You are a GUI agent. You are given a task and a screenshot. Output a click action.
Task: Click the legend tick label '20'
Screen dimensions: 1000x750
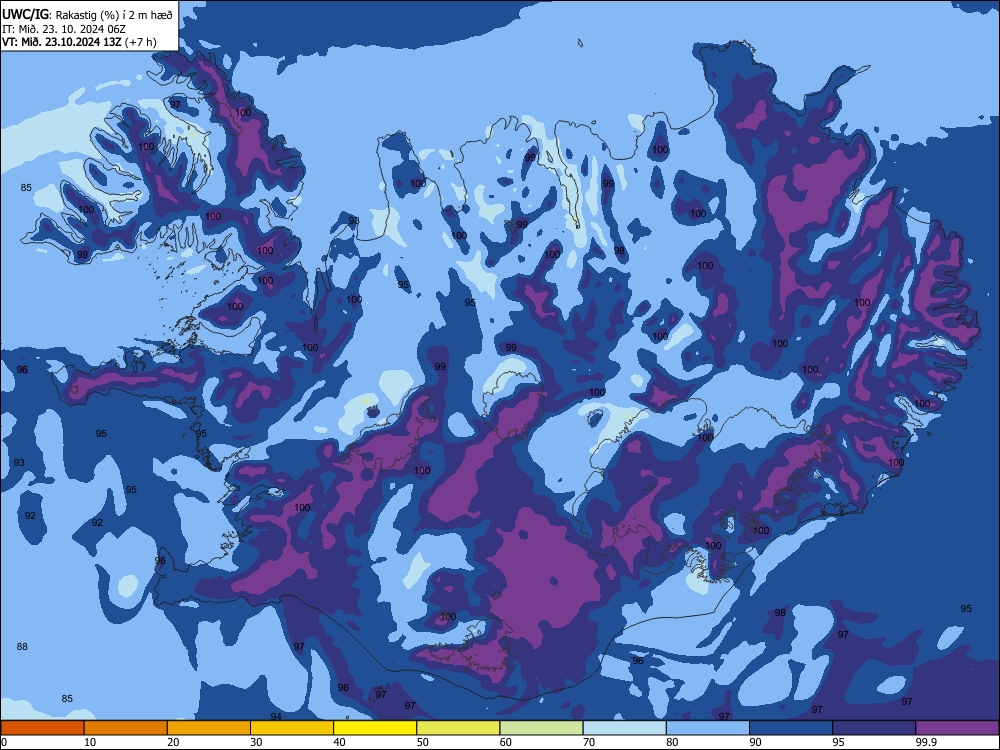coord(173,742)
